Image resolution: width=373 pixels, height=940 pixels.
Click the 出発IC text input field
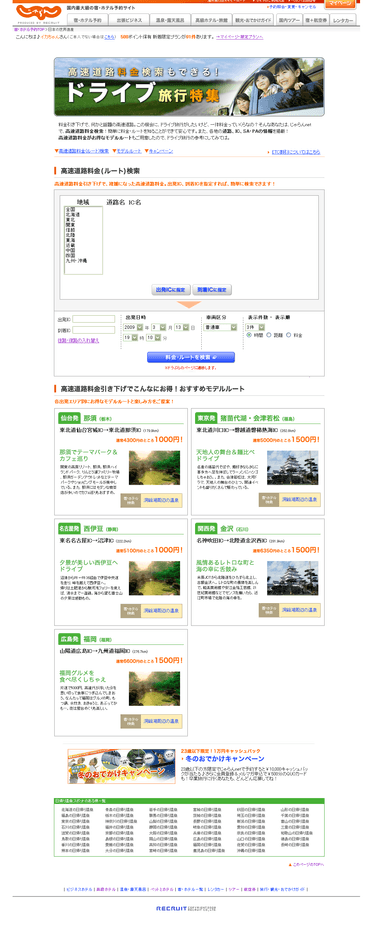(94, 320)
